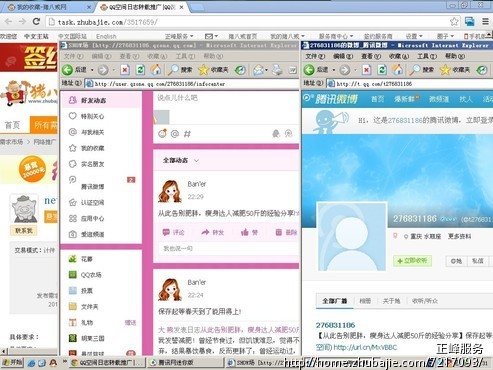Bookmark this page with the Chrome star
493x370 pixels.
[454, 22]
